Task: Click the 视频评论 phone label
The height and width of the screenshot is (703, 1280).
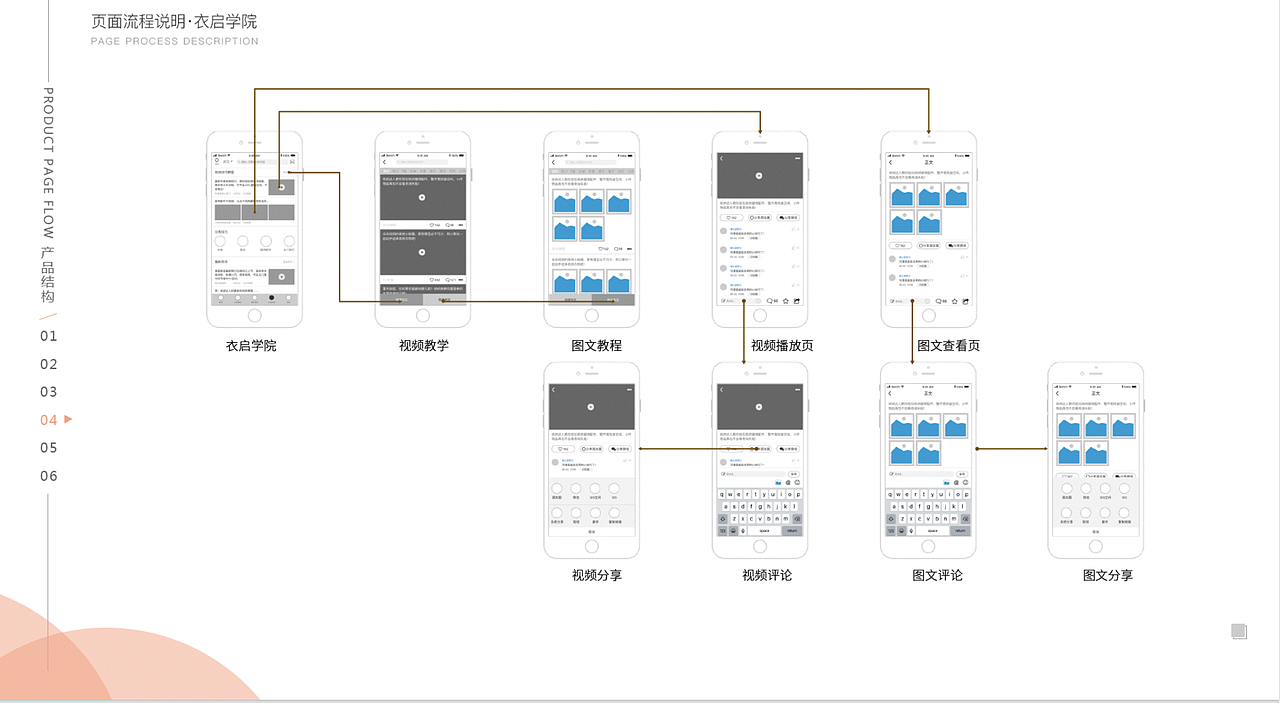Action: [767, 576]
